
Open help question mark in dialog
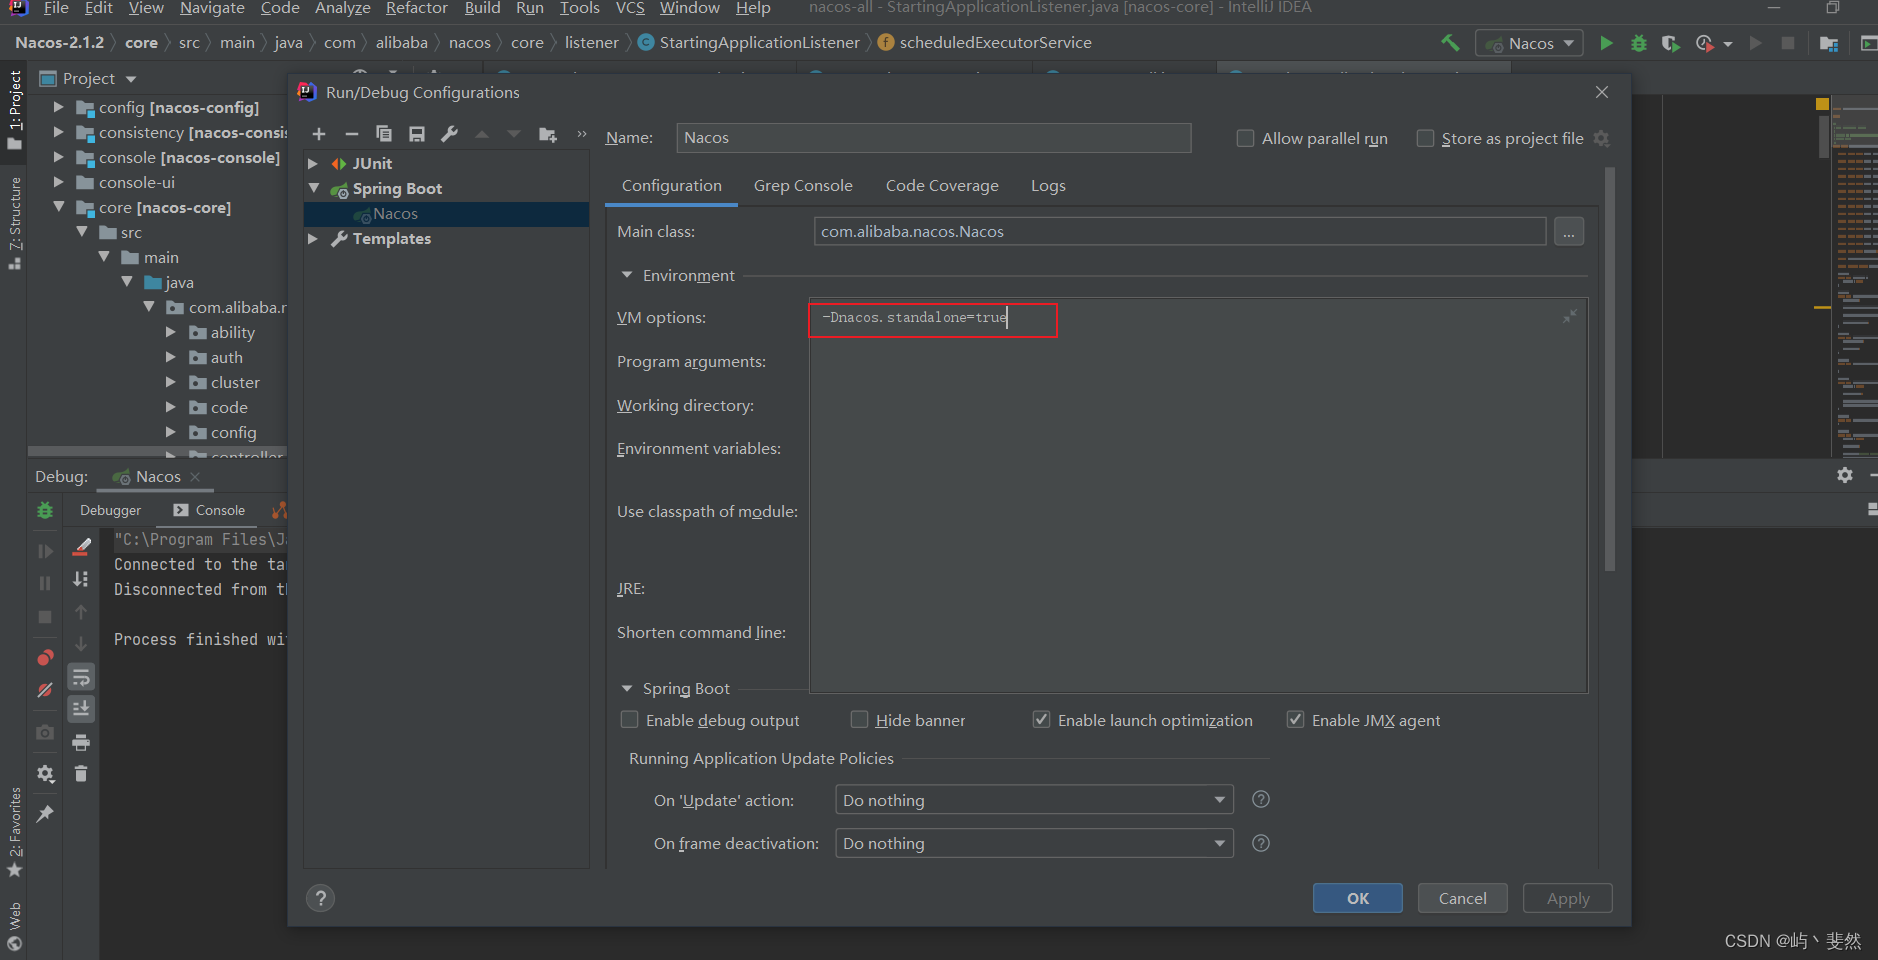click(320, 898)
